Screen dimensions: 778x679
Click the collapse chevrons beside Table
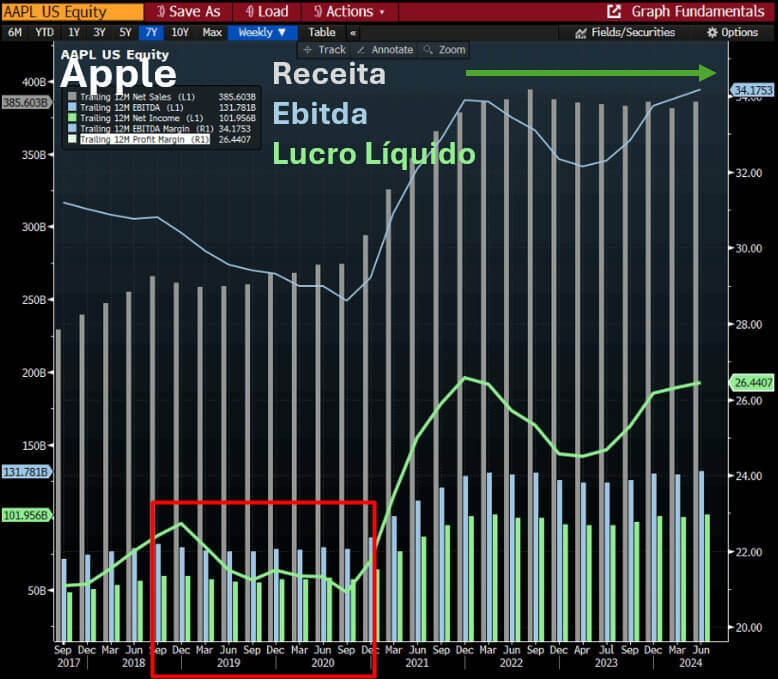click(353, 33)
